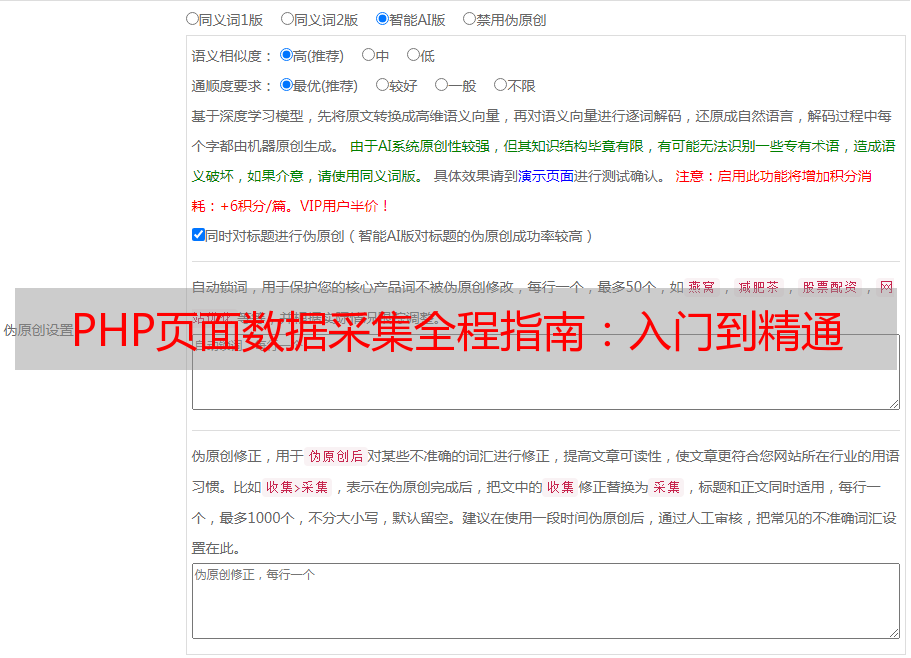The width and height of the screenshot is (911, 658).
Task: Click the 伪原创设置 side label
Action: click(38, 330)
